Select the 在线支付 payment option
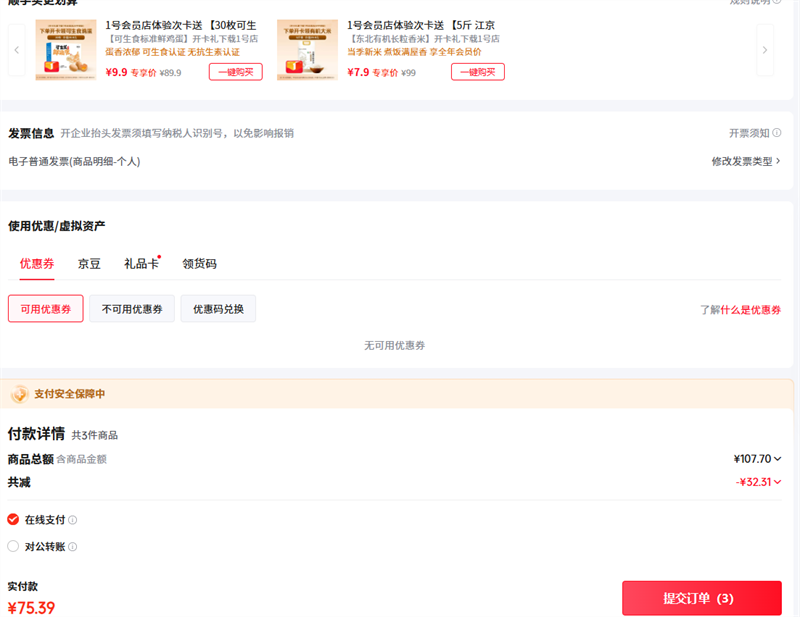800x617 pixels. (13, 519)
